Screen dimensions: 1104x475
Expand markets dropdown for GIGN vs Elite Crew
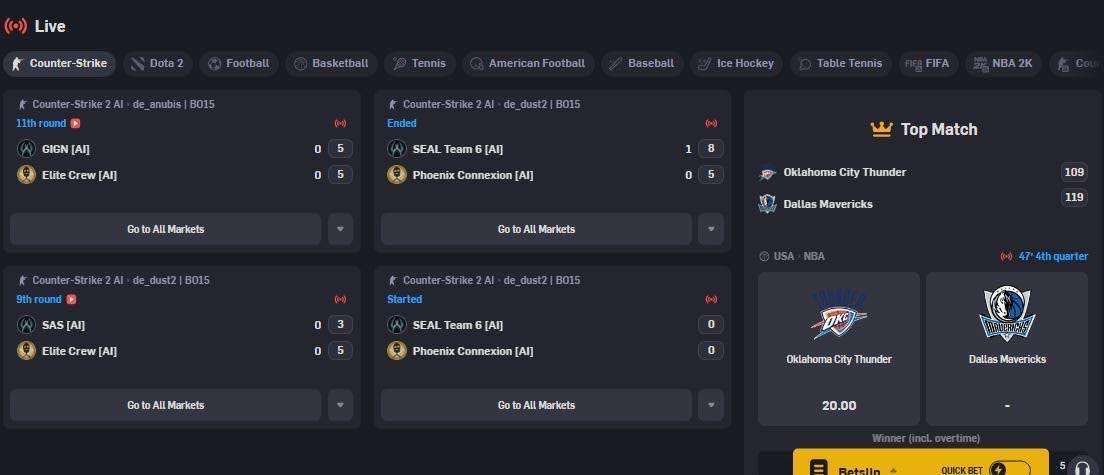click(340, 229)
